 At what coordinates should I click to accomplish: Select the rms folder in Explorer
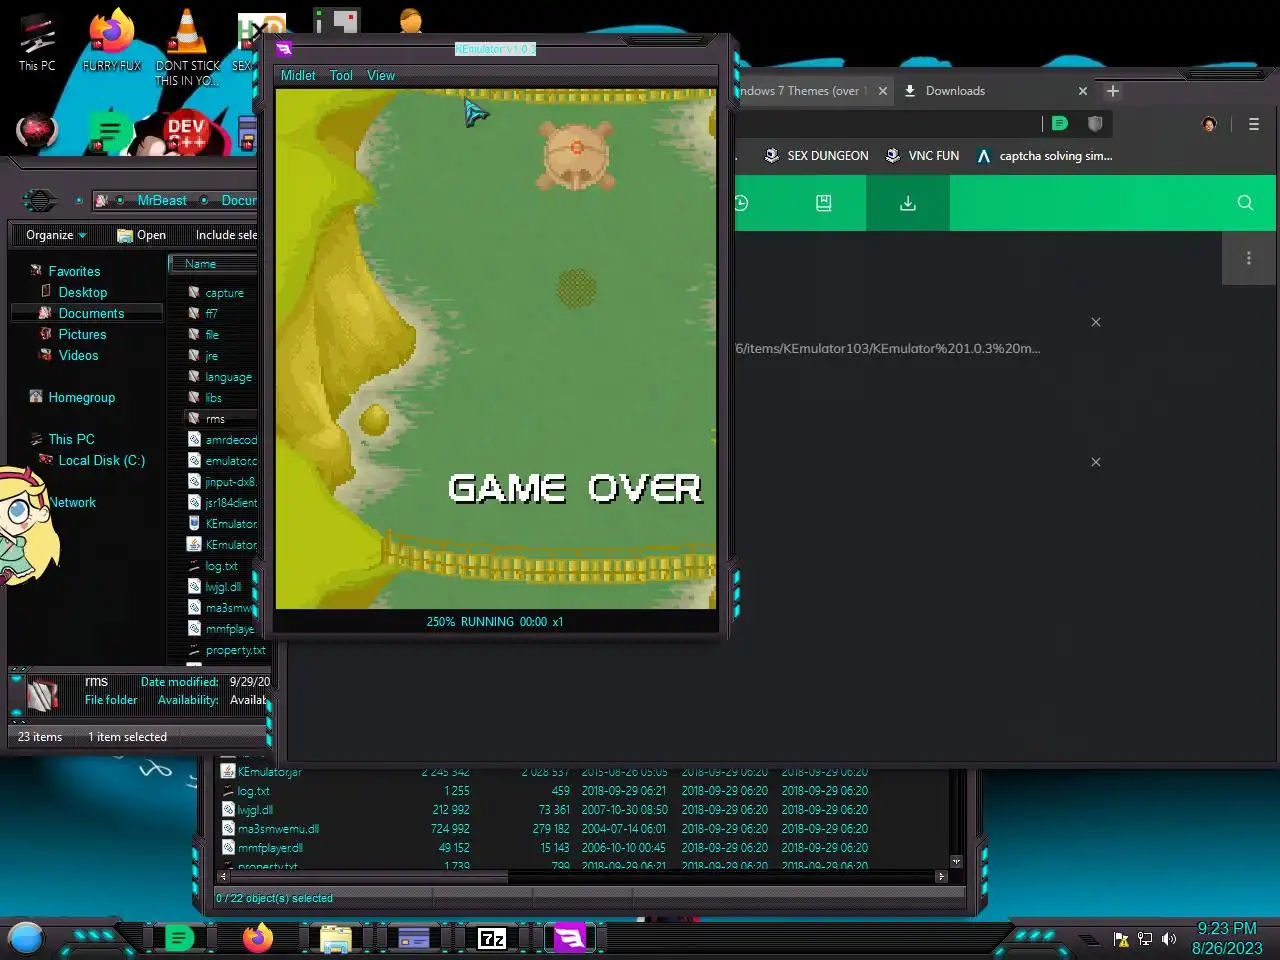coord(215,419)
